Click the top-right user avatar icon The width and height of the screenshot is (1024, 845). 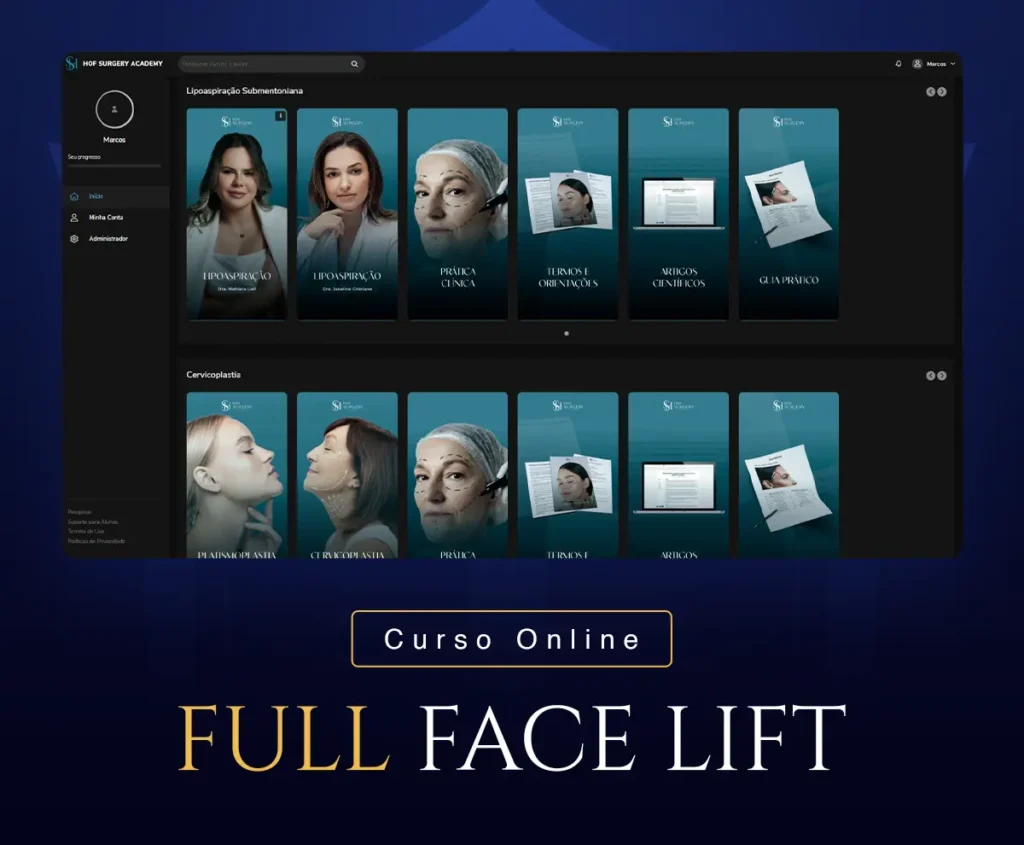point(917,63)
